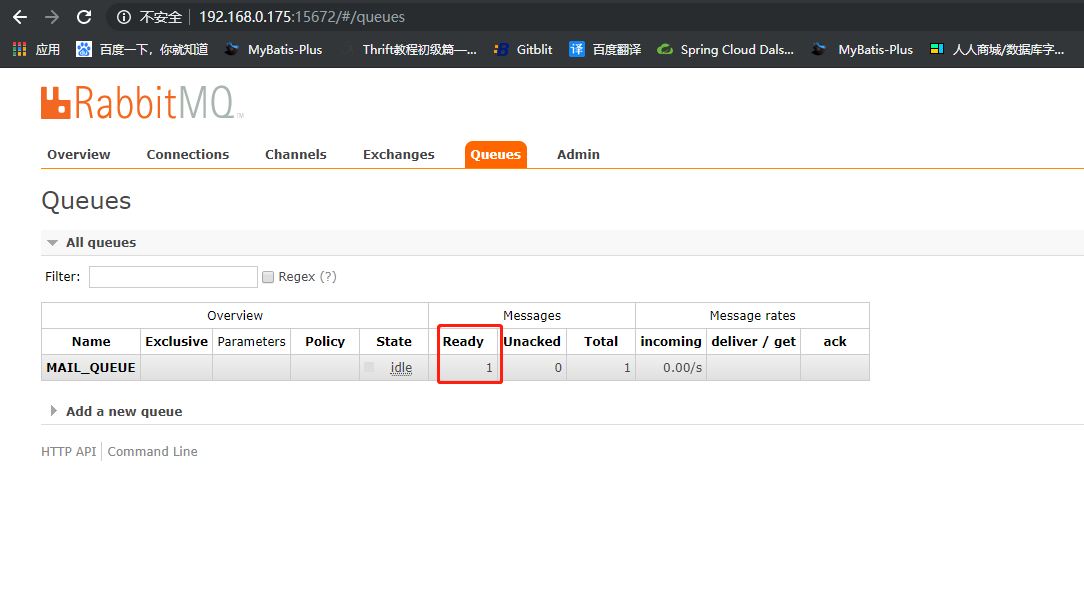Enable the Regex checkbox
This screenshot has height=605, width=1084.
pos(268,277)
